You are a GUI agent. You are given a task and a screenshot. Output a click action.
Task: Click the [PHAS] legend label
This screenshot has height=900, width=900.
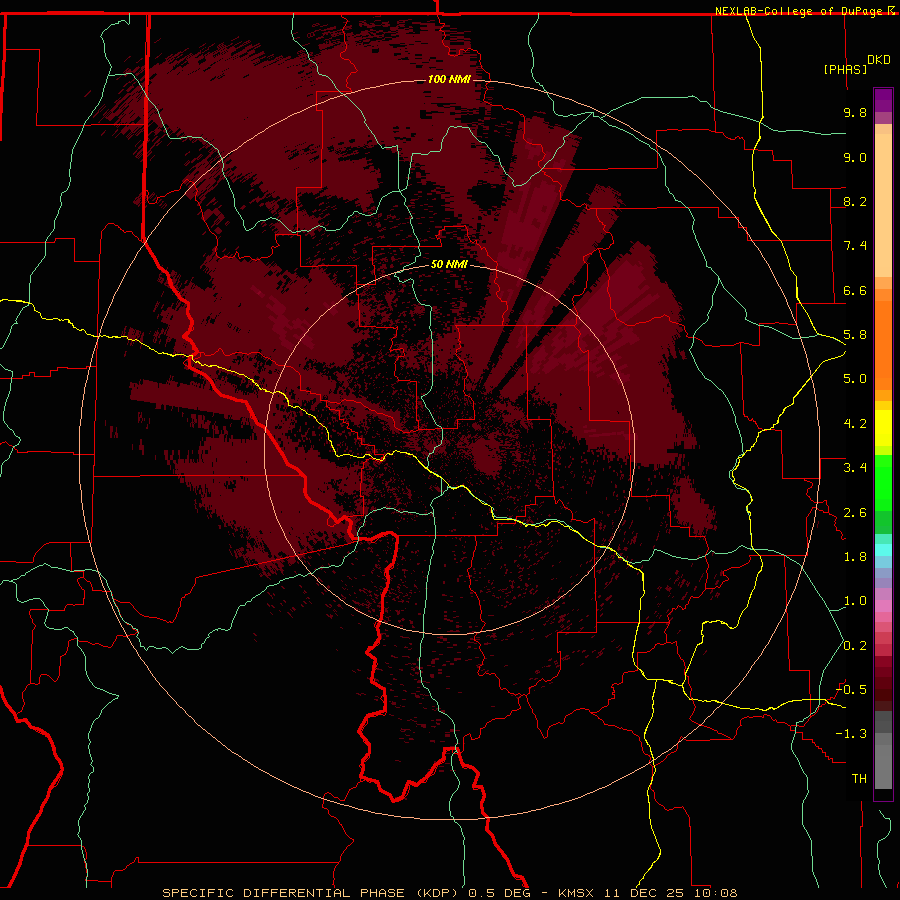click(845, 69)
